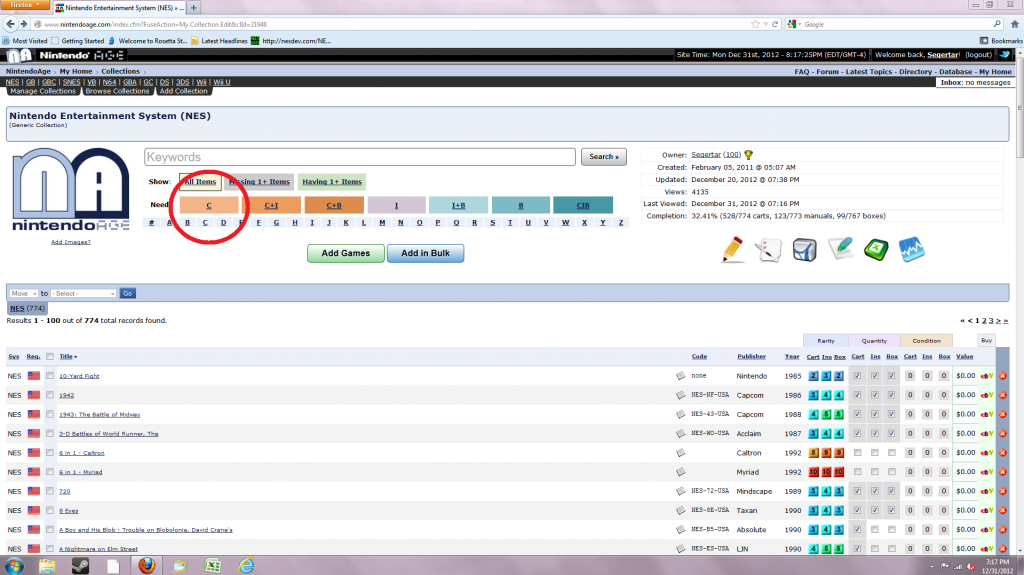Viewport: 1024px width, 575px height.
Task: Open the notes icon for 6 in 1 - Caltron
Action: 681,453
